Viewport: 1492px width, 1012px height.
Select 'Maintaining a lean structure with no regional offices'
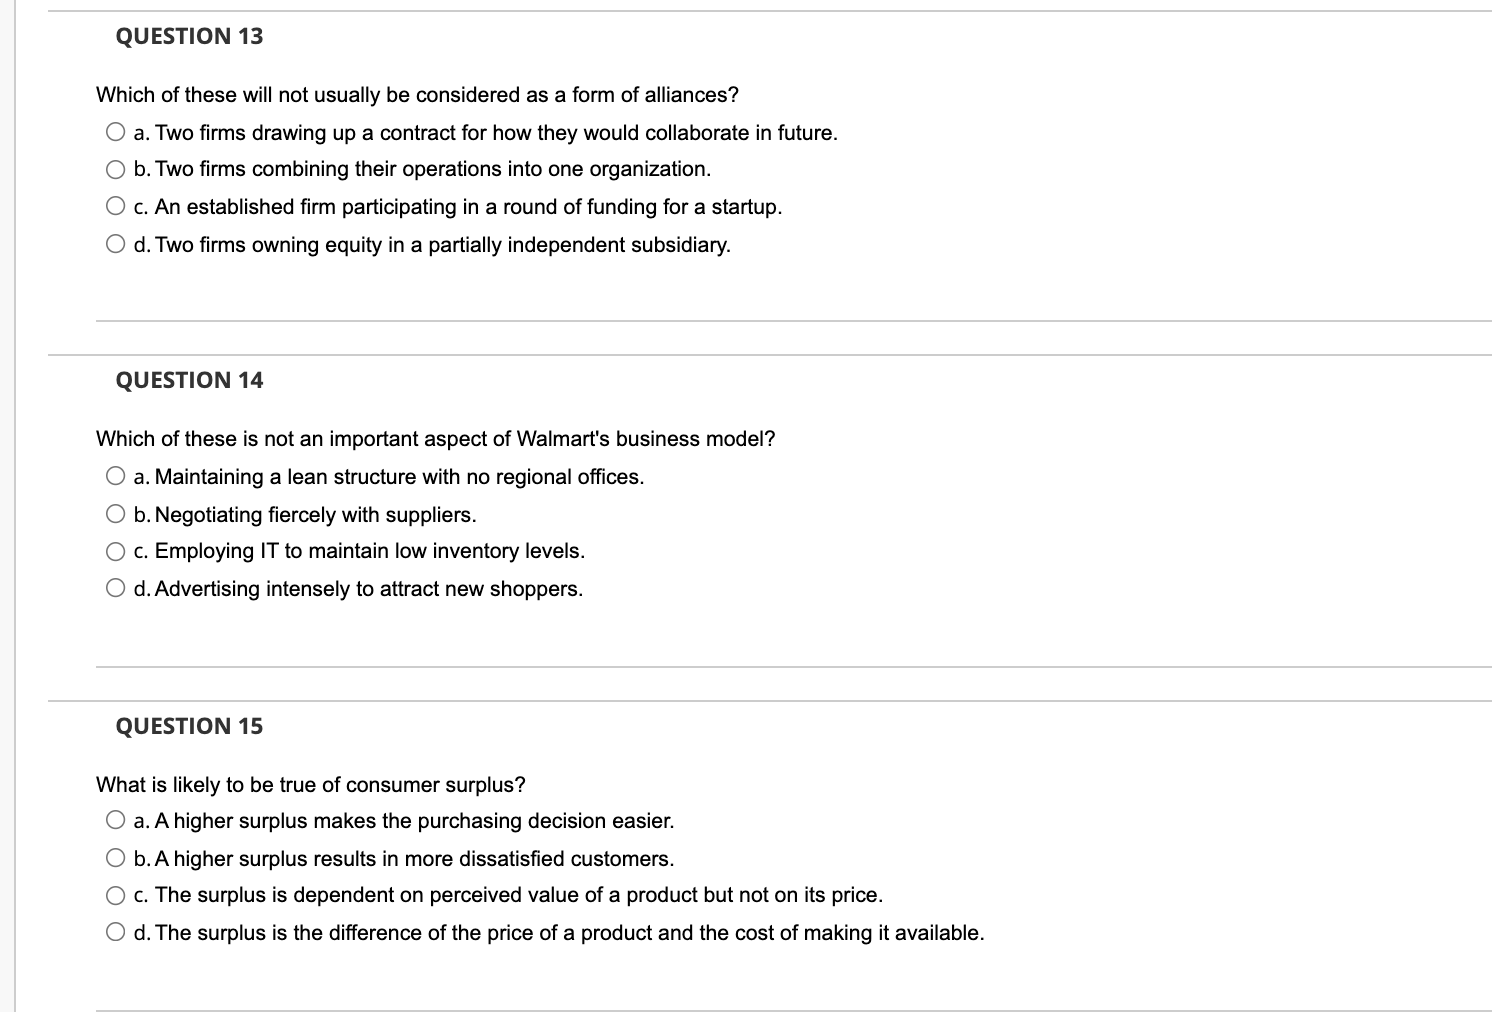(x=115, y=475)
